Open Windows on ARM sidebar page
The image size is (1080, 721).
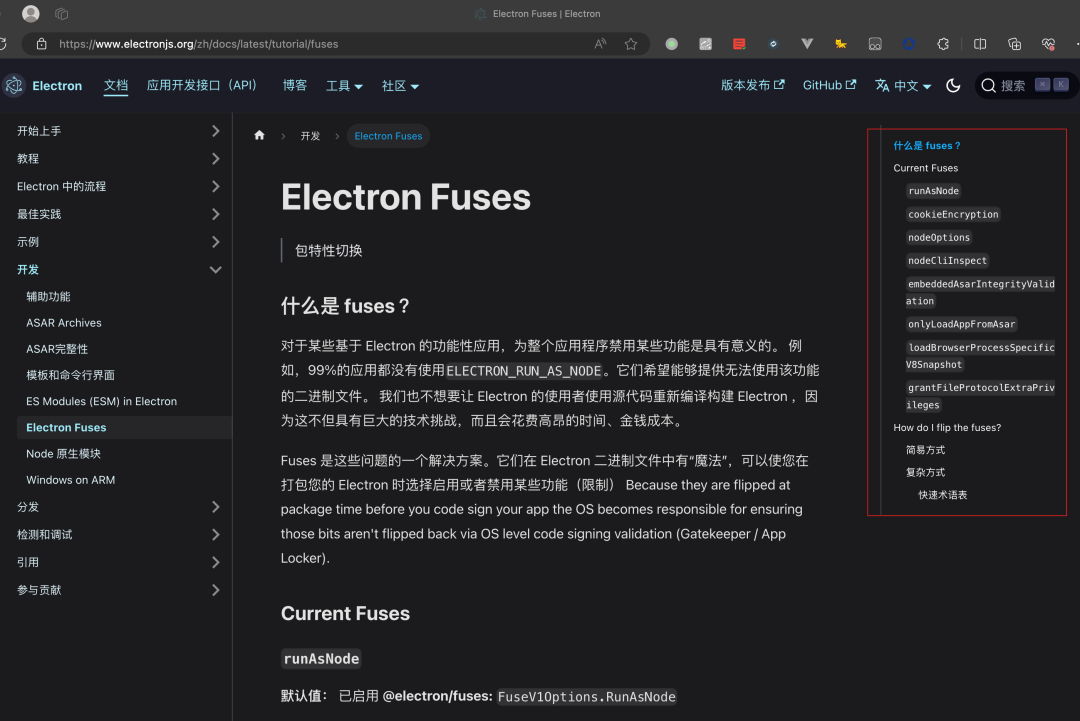70,480
